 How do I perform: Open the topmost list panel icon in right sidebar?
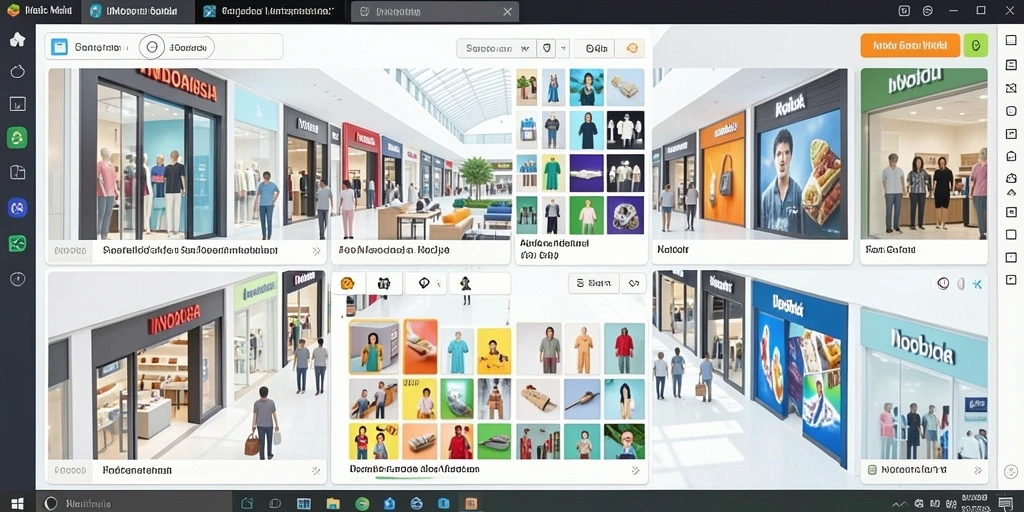coord(1011,41)
